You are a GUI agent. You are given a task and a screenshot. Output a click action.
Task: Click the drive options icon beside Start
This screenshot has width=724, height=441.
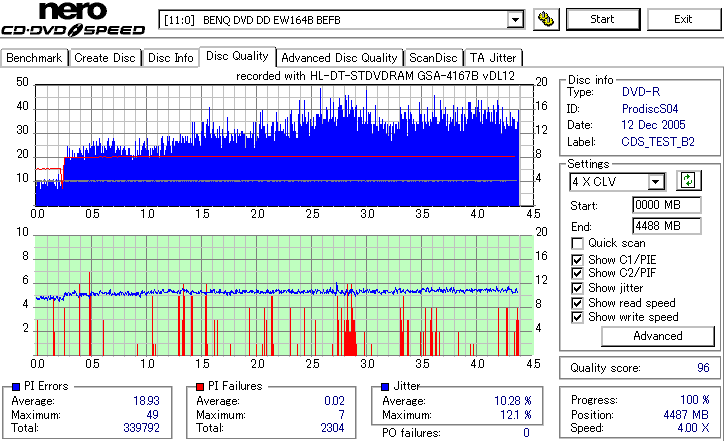(x=546, y=19)
